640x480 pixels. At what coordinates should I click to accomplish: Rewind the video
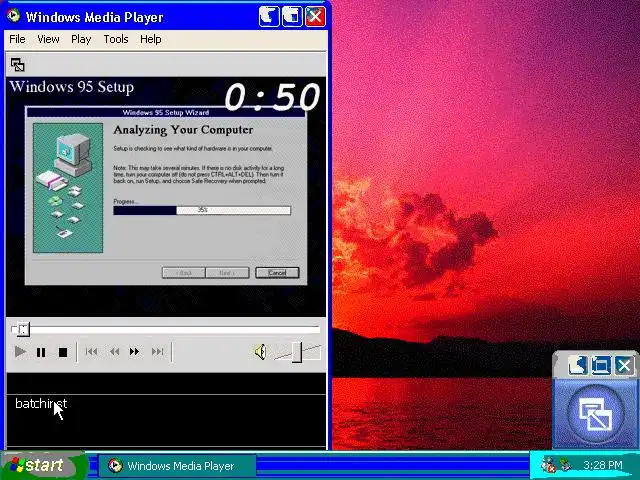click(114, 351)
